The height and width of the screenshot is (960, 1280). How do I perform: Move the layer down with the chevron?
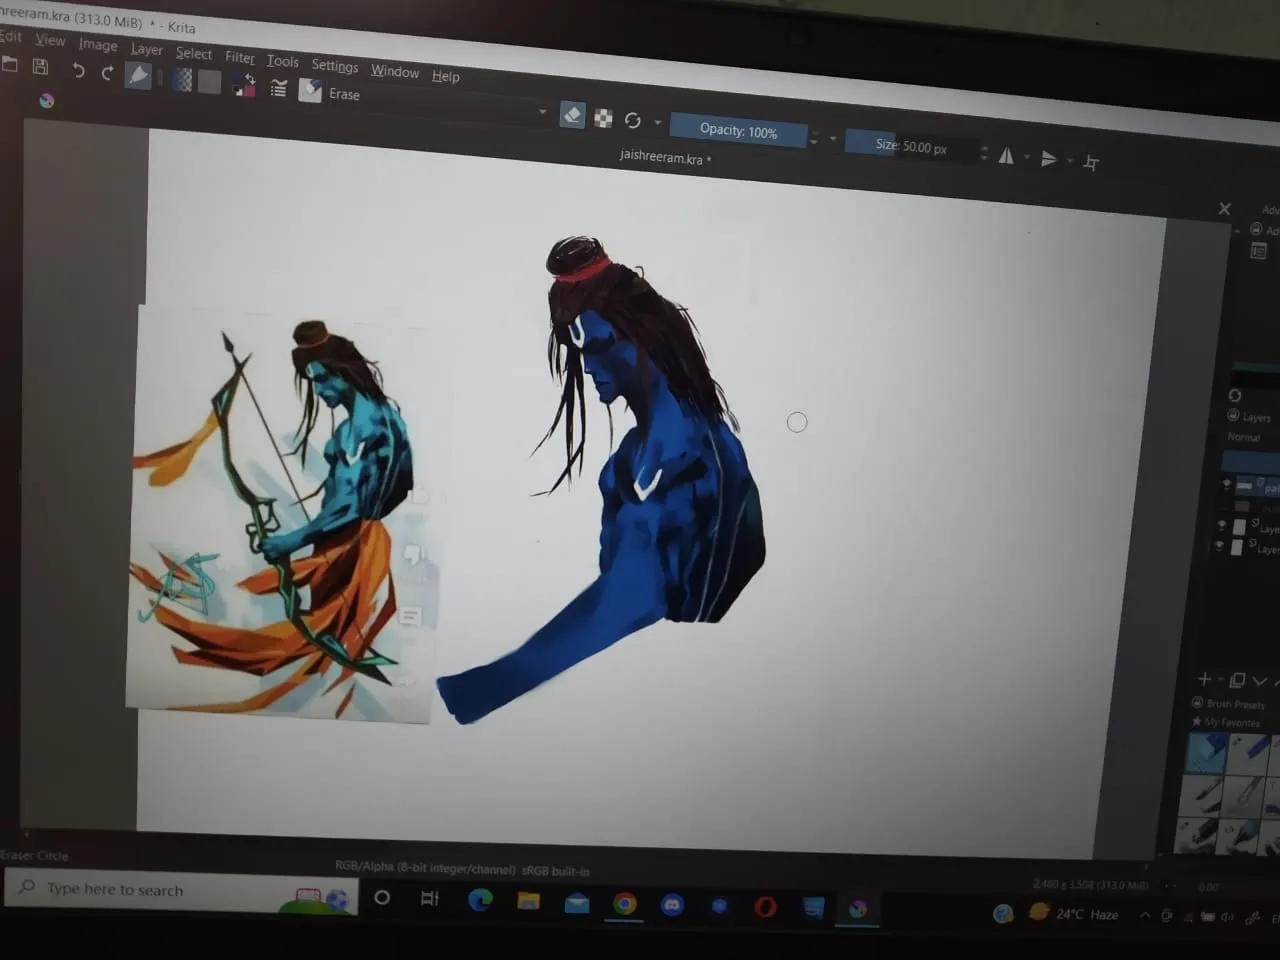pos(1260,681)
